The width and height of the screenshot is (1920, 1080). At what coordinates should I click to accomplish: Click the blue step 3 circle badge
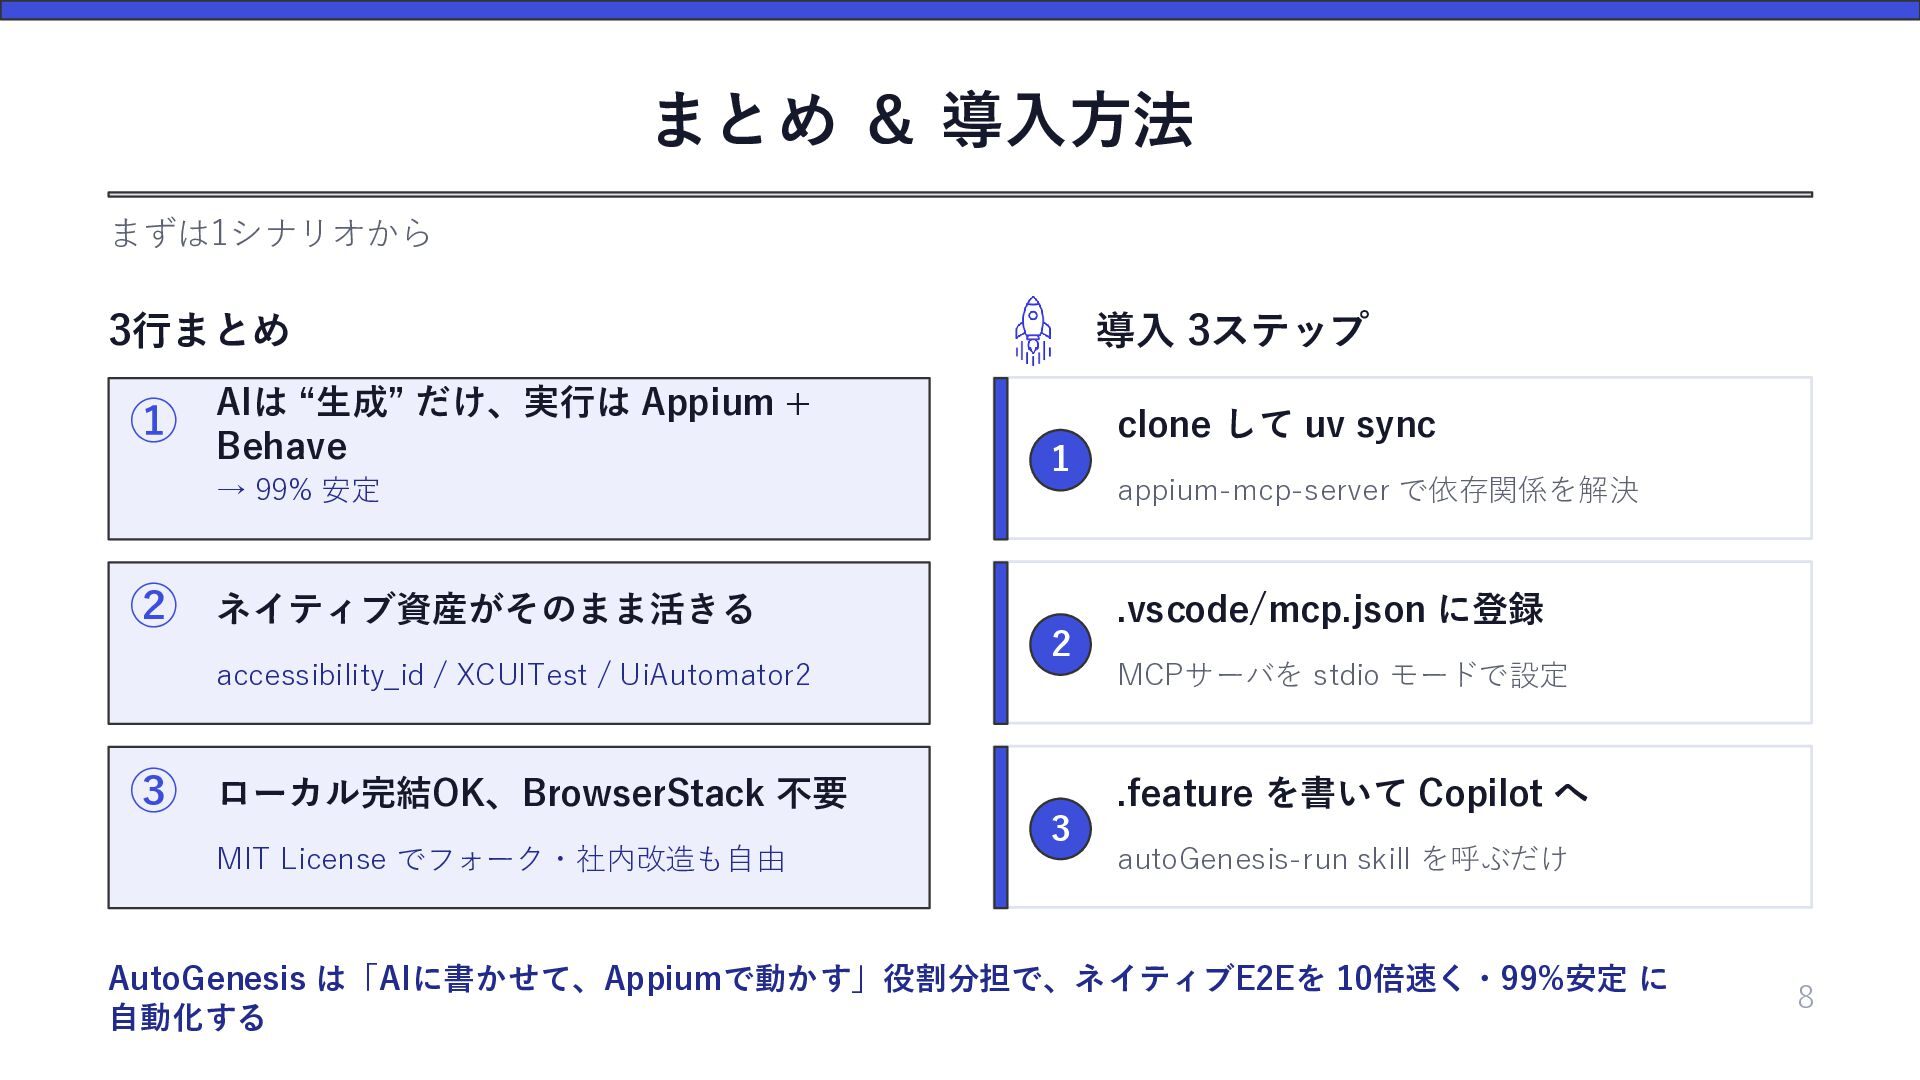pyautogui.click(x=1060, y=828)
